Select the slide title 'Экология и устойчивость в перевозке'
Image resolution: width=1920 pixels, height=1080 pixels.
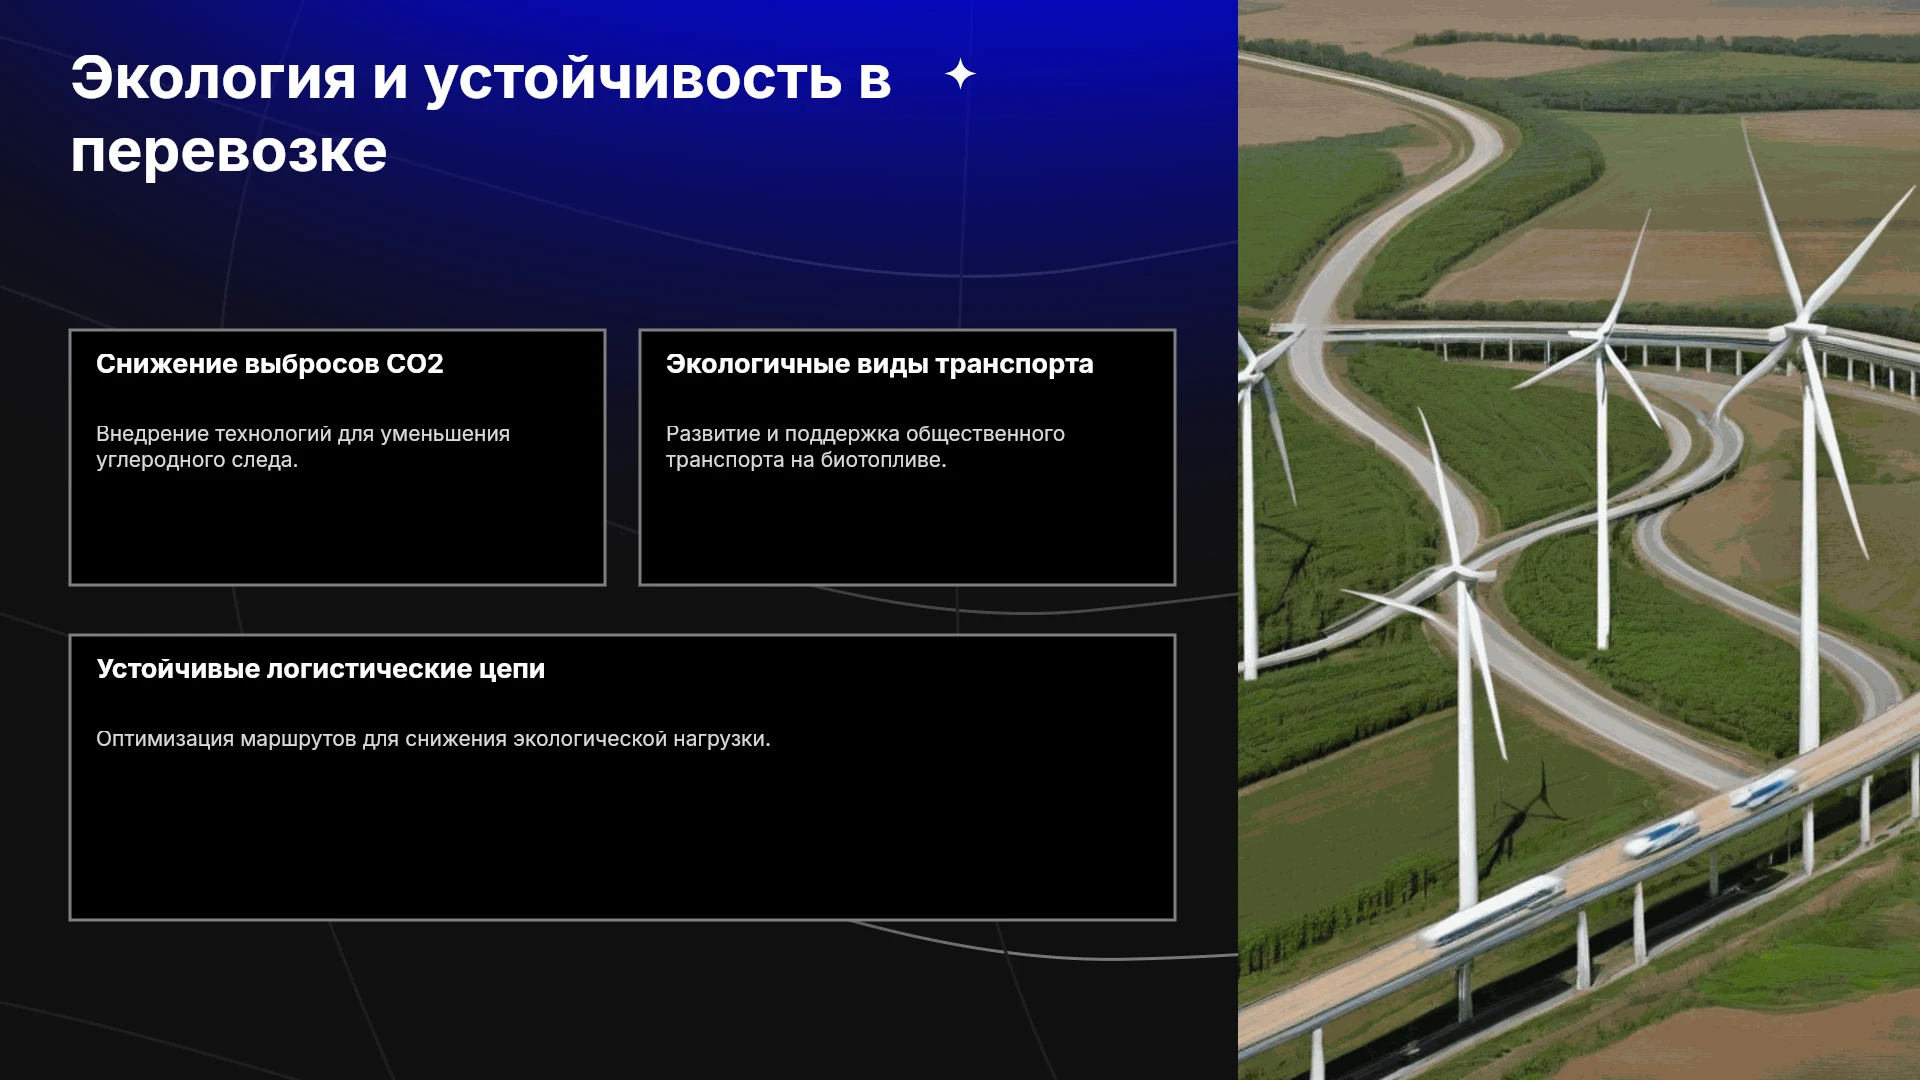pyautogui.click(x=481, y=114)
